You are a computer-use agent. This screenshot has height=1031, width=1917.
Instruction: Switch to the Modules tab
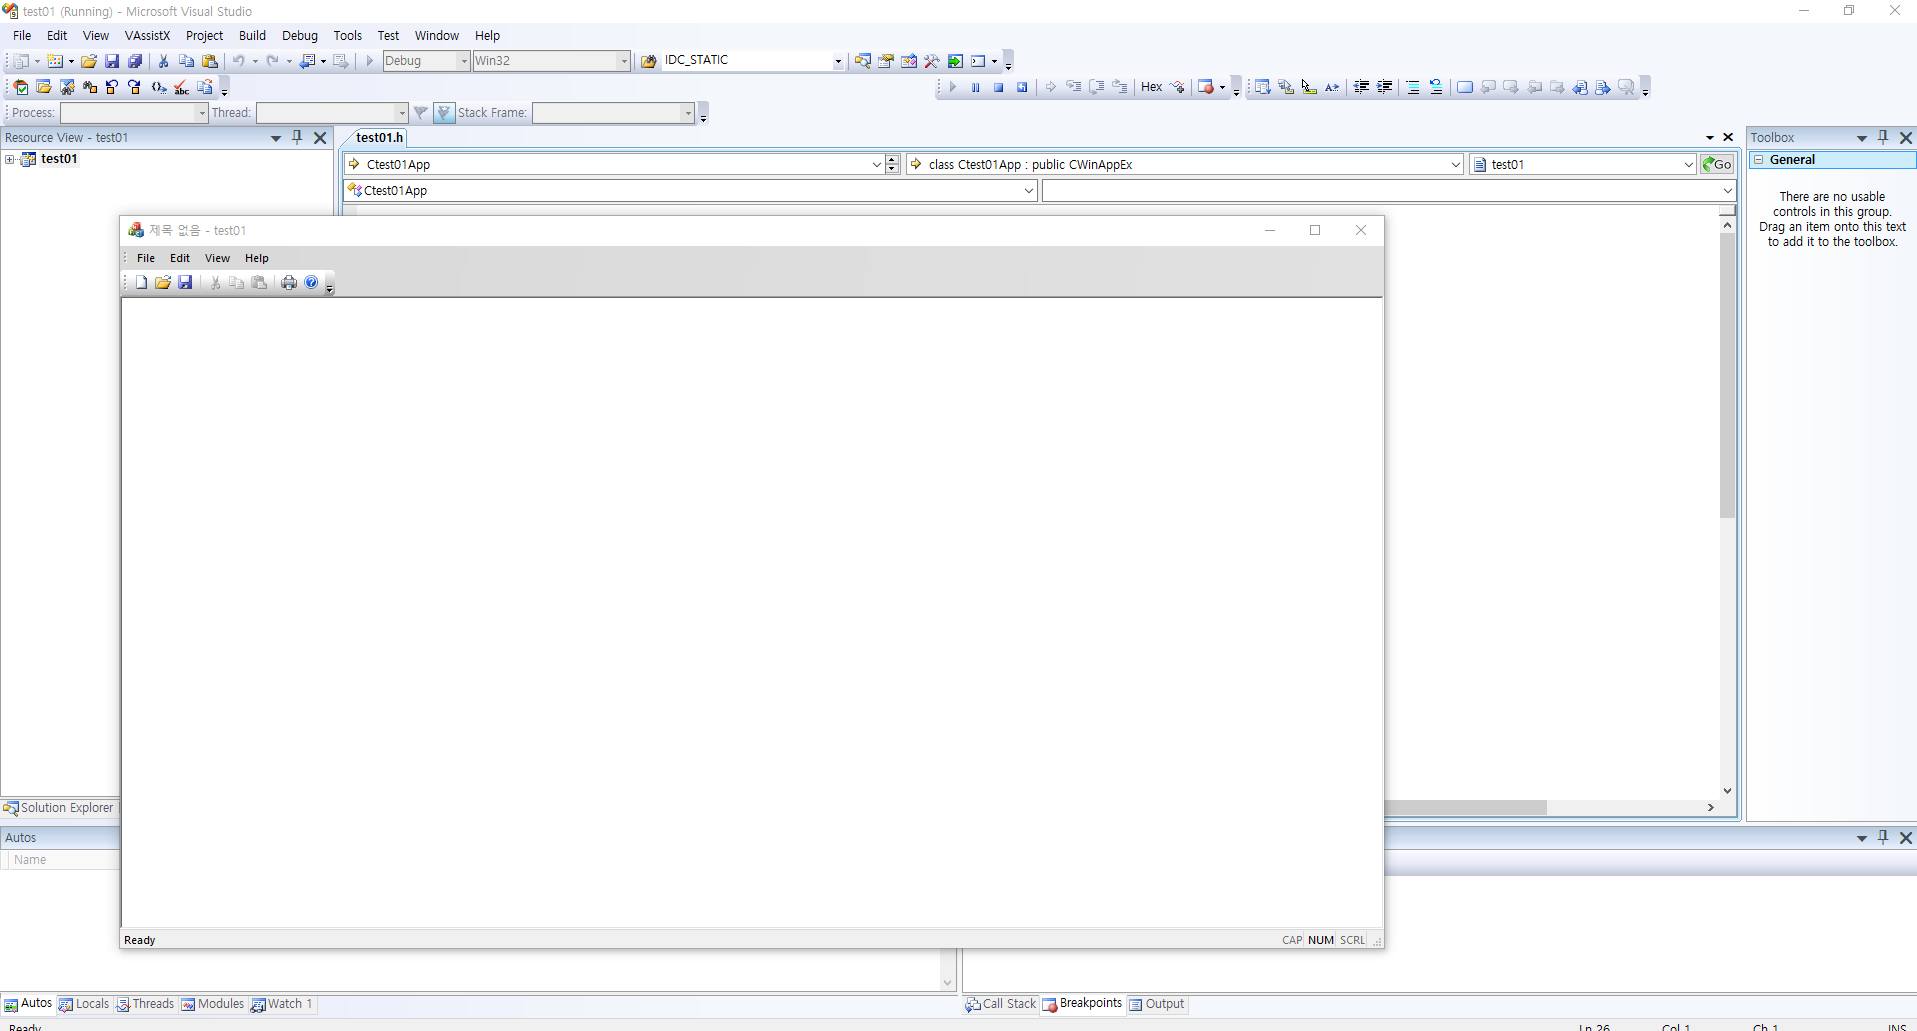point(212,1004)
